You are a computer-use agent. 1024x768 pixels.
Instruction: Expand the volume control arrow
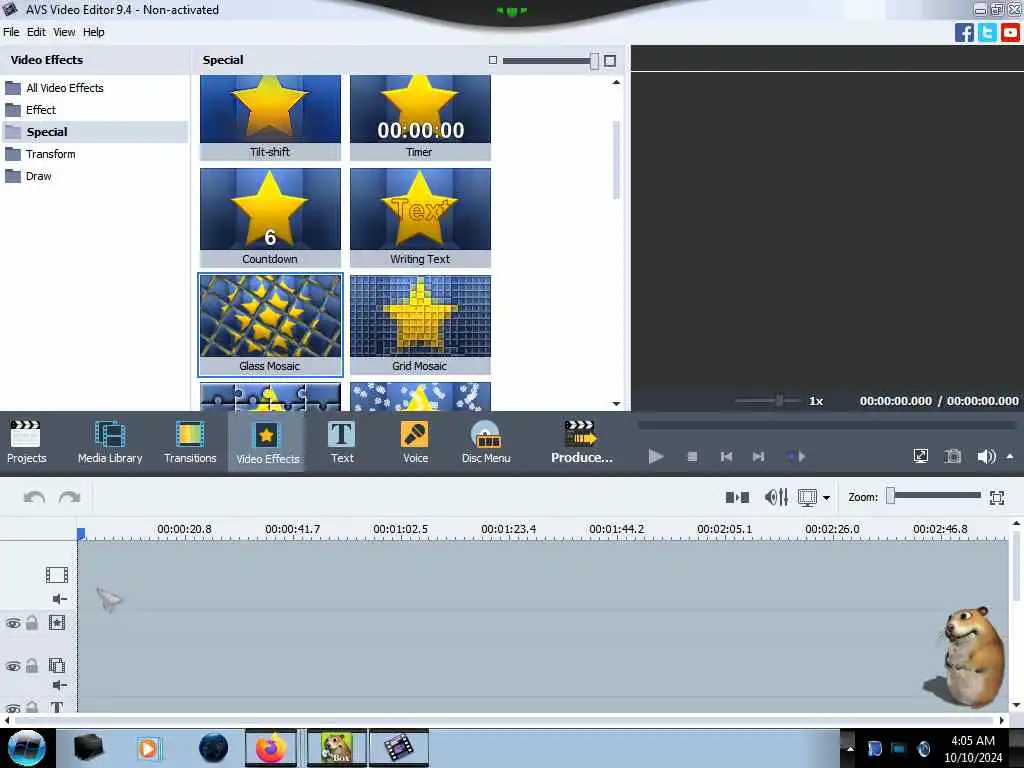click(x=1010, y=456)
